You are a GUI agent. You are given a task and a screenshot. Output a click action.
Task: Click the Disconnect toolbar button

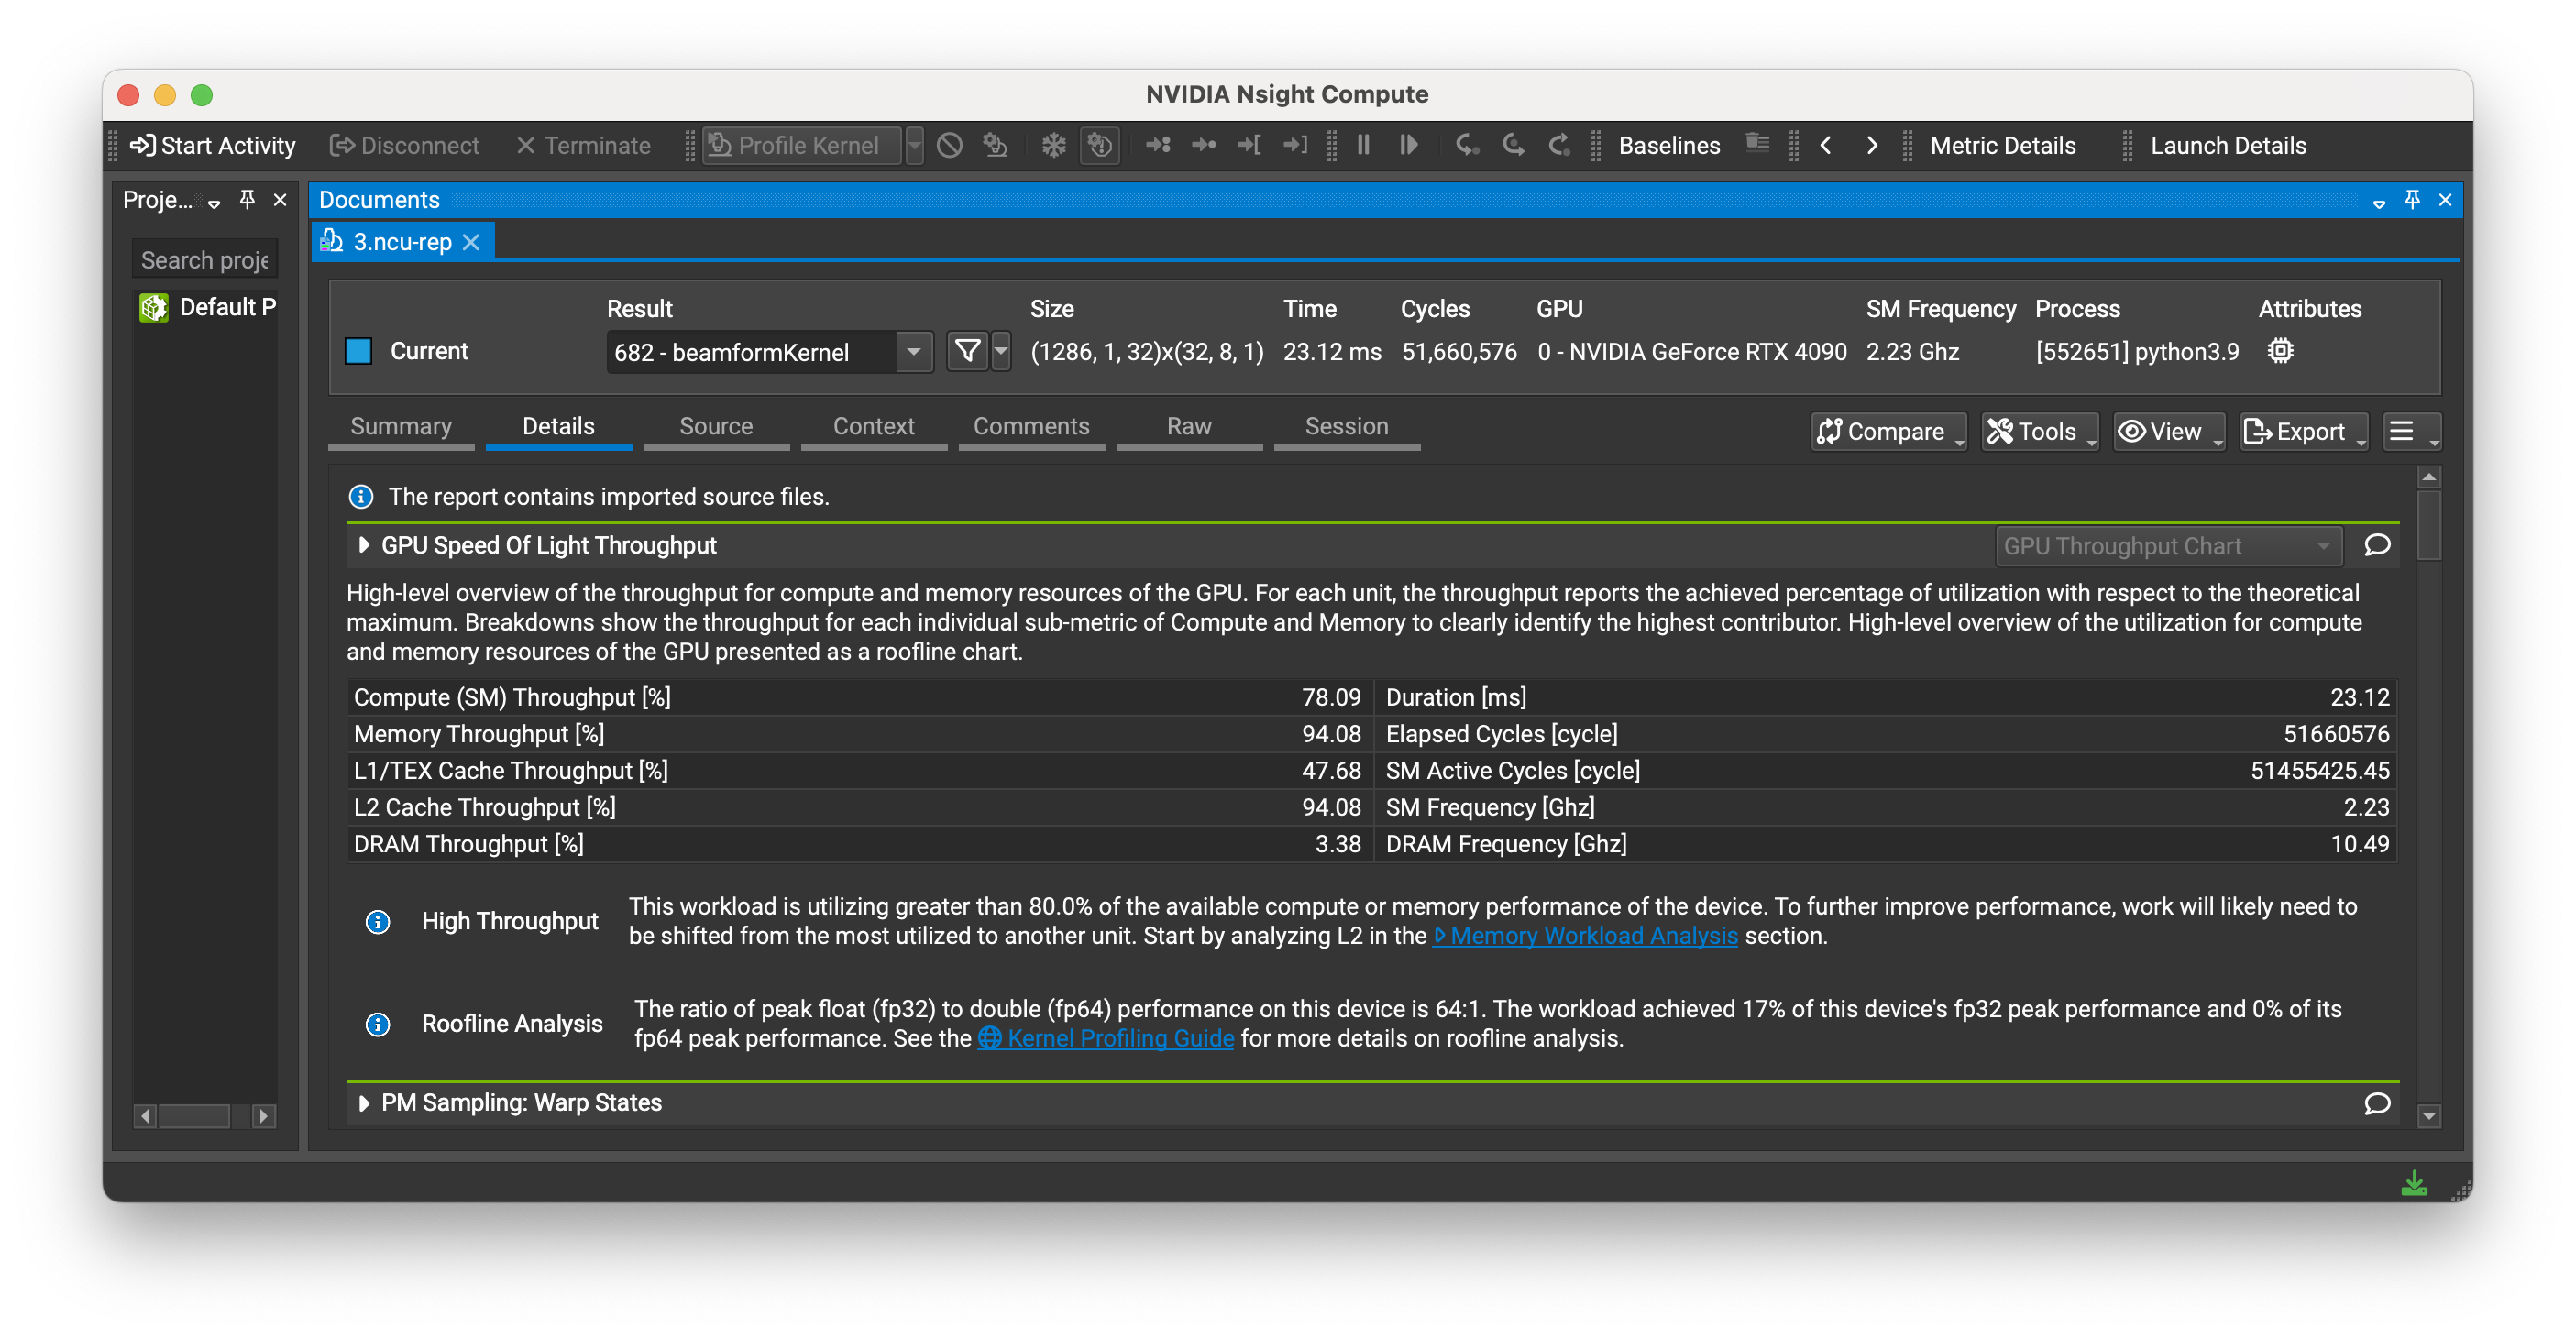point(405,146)
